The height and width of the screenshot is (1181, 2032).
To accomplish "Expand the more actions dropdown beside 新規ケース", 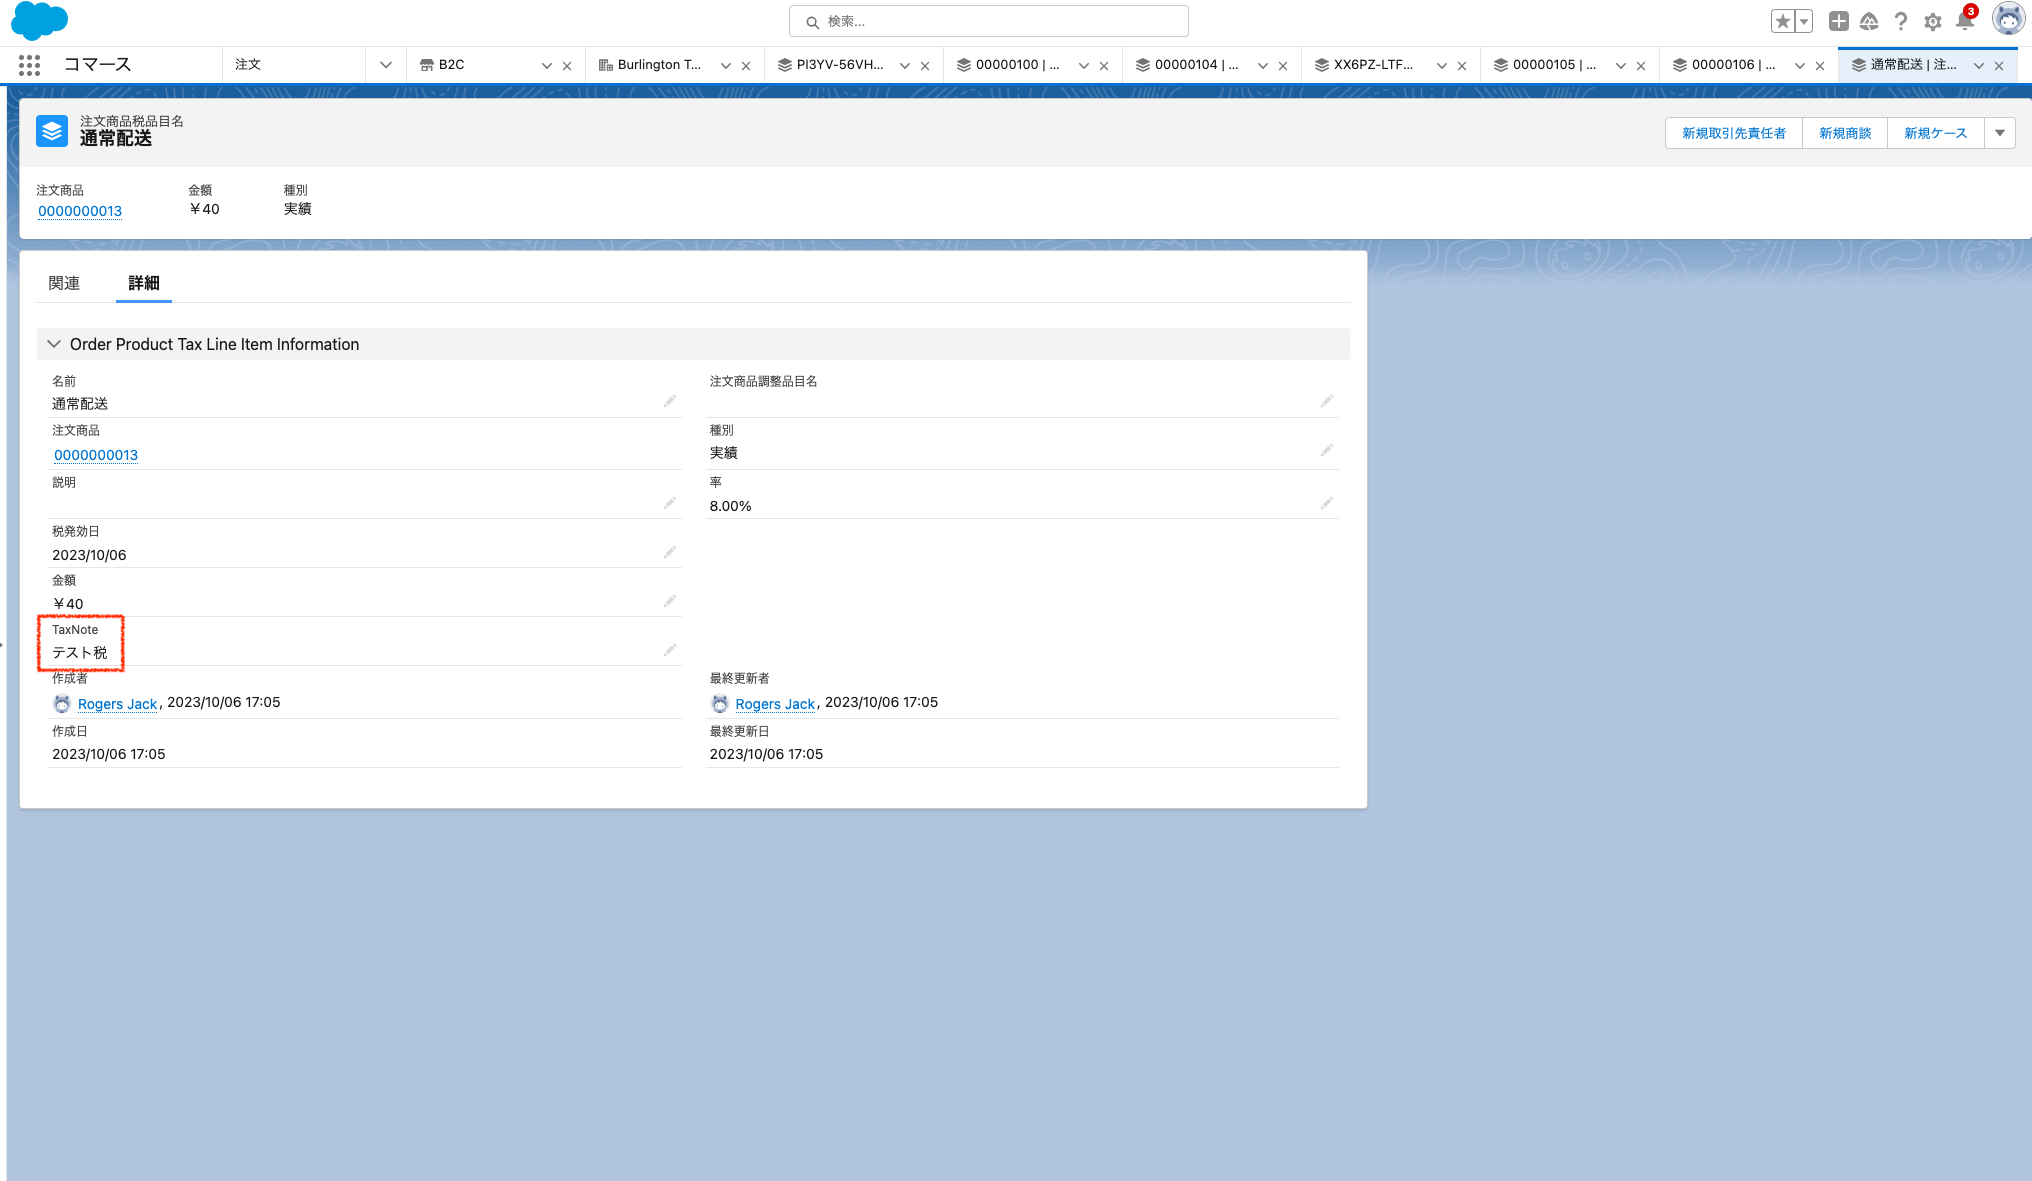I will (2000, 133).
